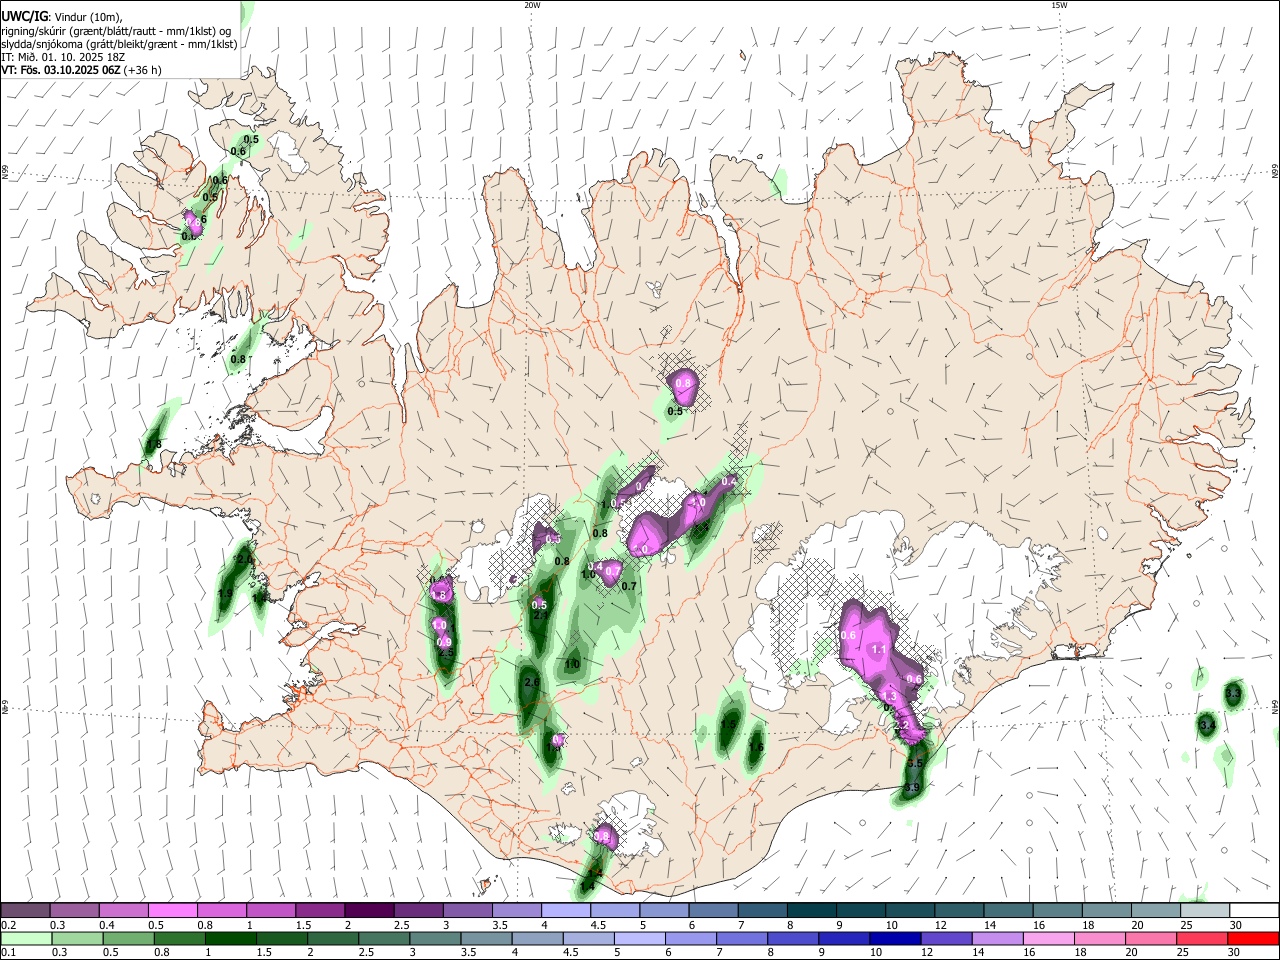The height and width of the screenshot is (960, 1280).
Task: Pick bottom legend swatch between 3 and 3.5
Action: (x=433, y=939)
